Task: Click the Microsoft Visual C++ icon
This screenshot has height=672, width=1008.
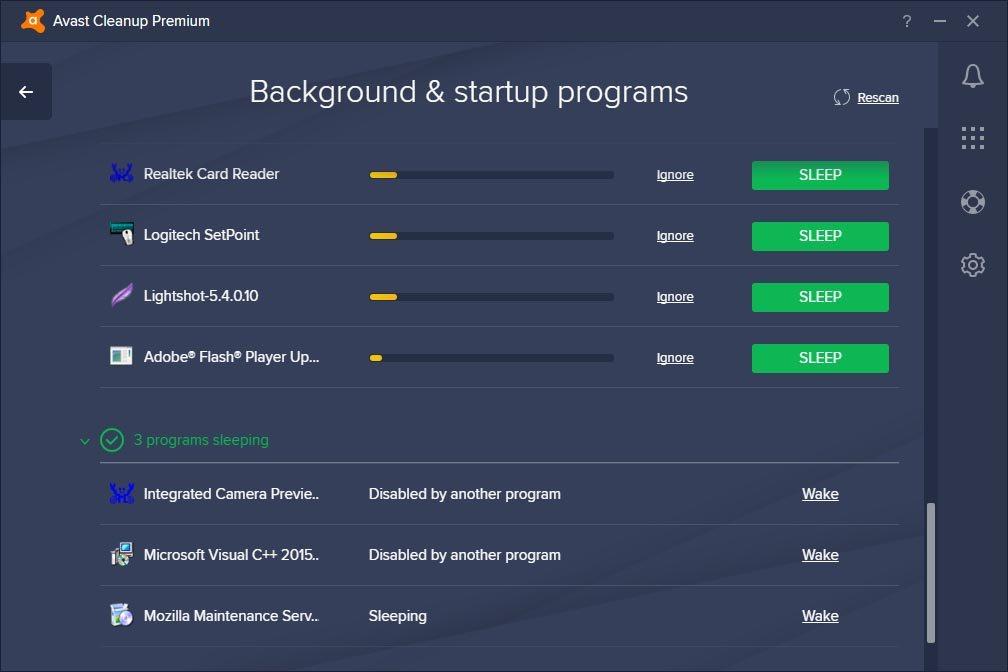Action: point(120,555)
